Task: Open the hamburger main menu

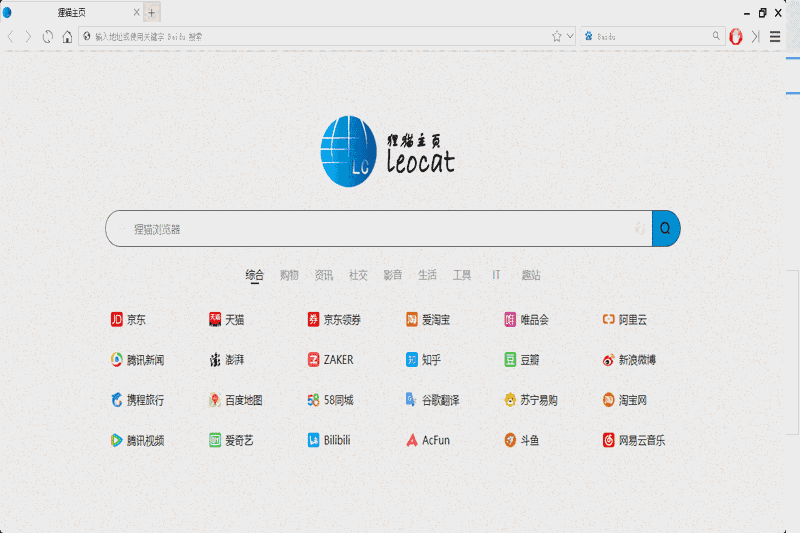Action: coord(775,37)
